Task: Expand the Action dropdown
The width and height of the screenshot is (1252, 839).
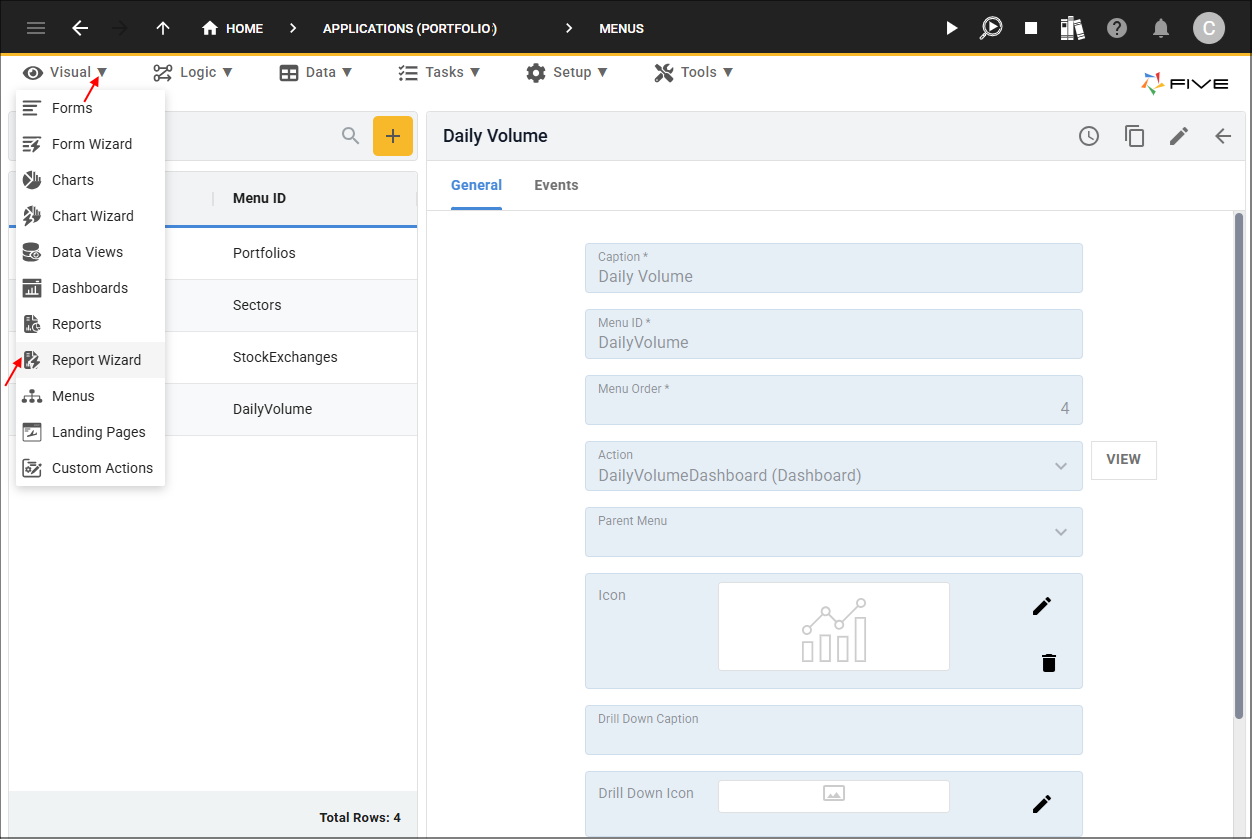Action: [x=1061, y=466]
